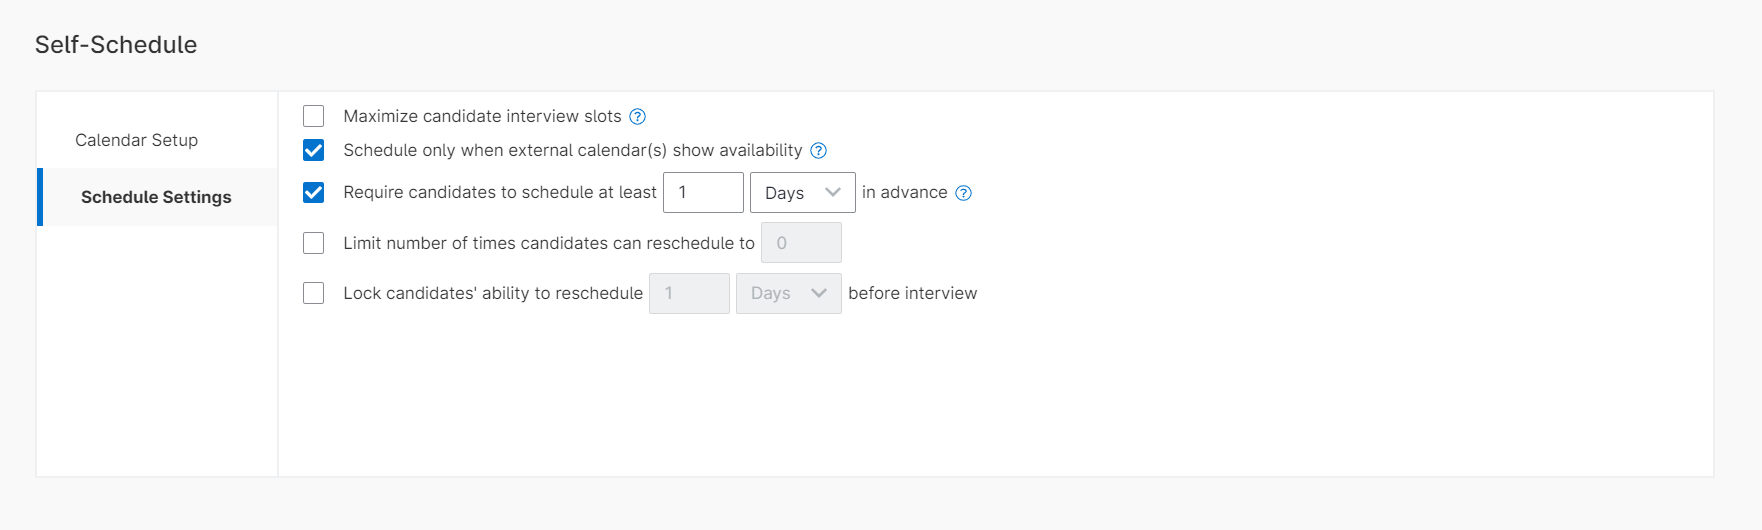Enable the Maximize candidate interview slots checkbox
The image size is (1762, 530).
pyautogui.click(x=314, y=116)
